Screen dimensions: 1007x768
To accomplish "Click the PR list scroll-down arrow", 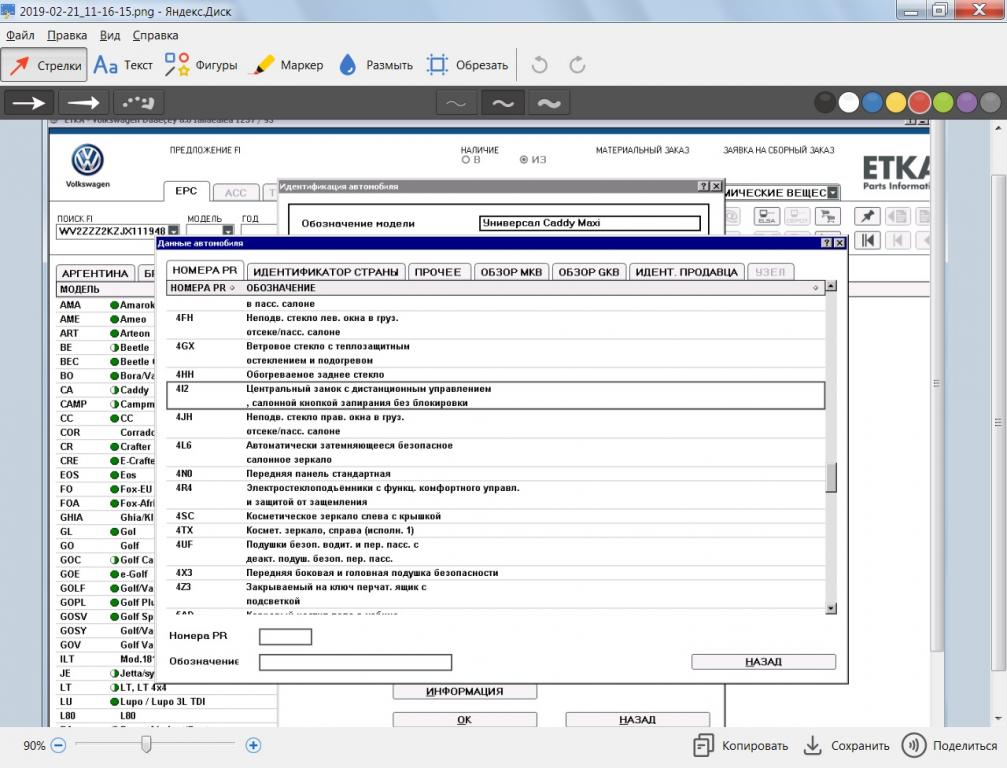I will pos(831,608).
